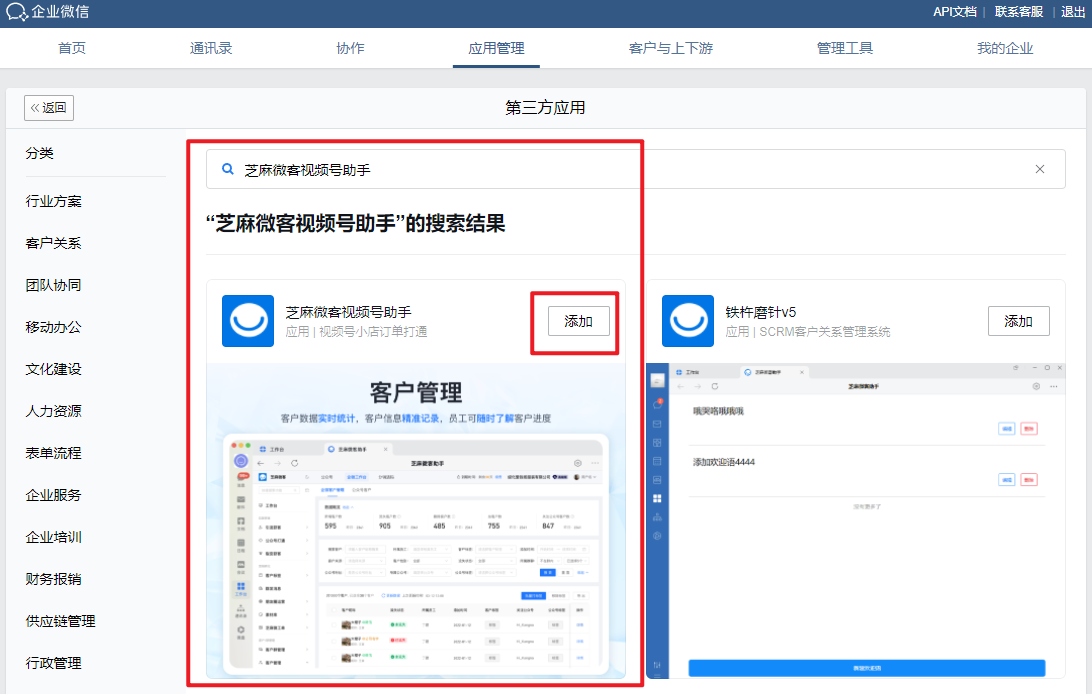Select the 表单流程 category
Viewport: 1092px width, 694px height.
54,453
